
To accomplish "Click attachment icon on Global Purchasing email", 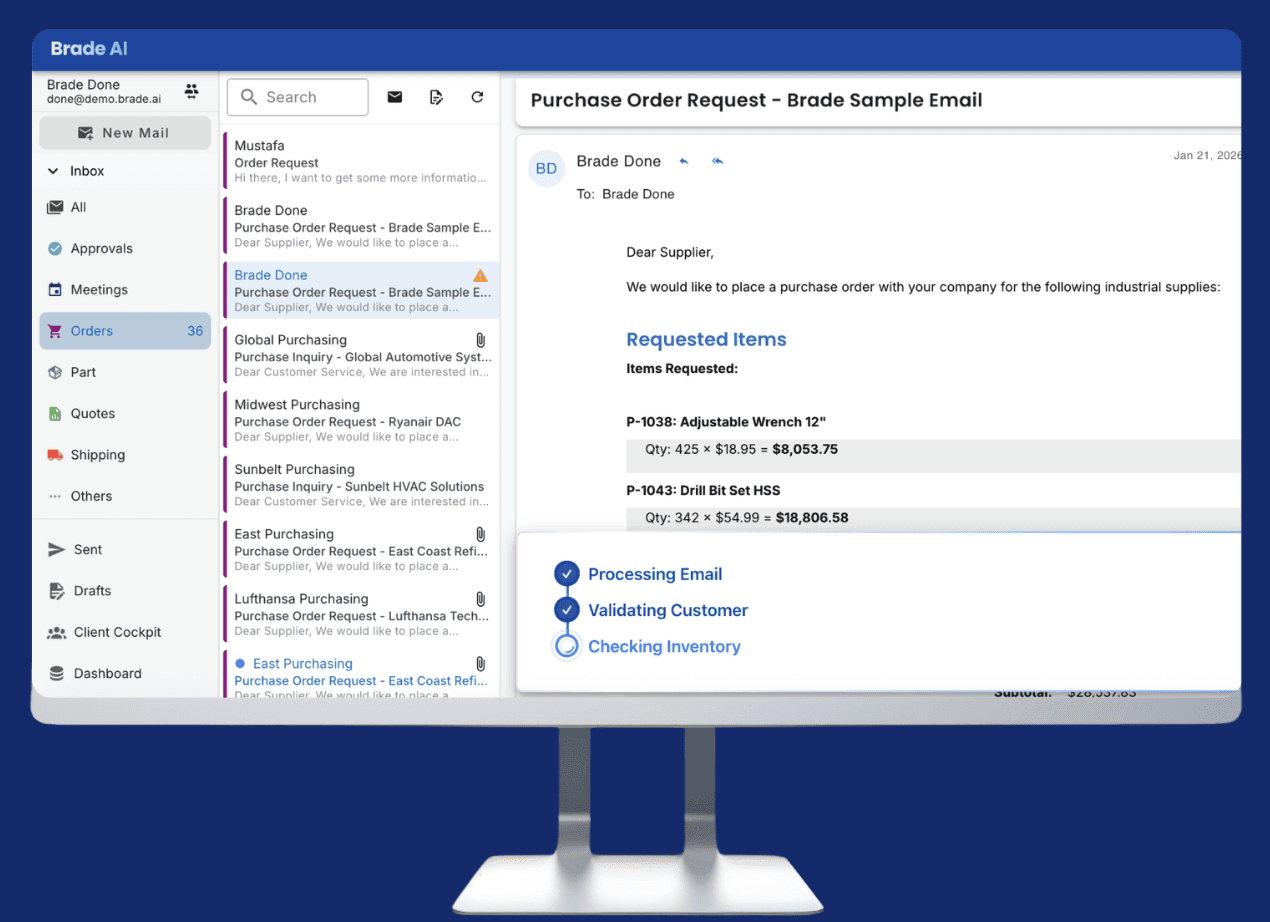I will [x=480, y=340].
